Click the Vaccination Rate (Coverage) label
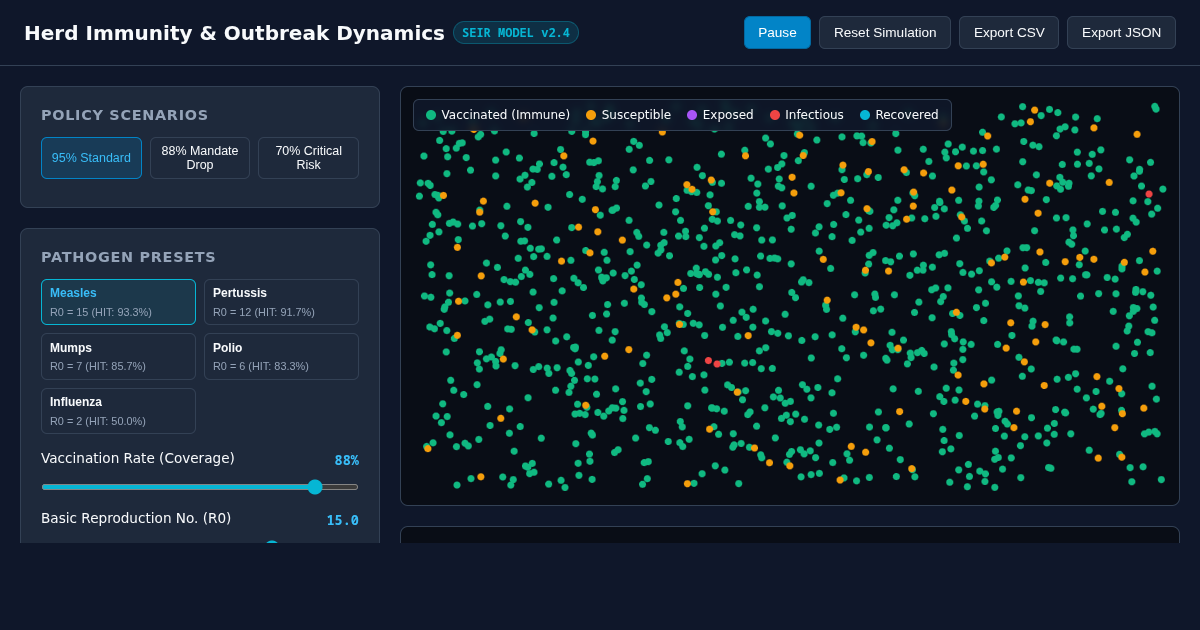The width and height of the screenshot is (1200, 630). point(138,458)
